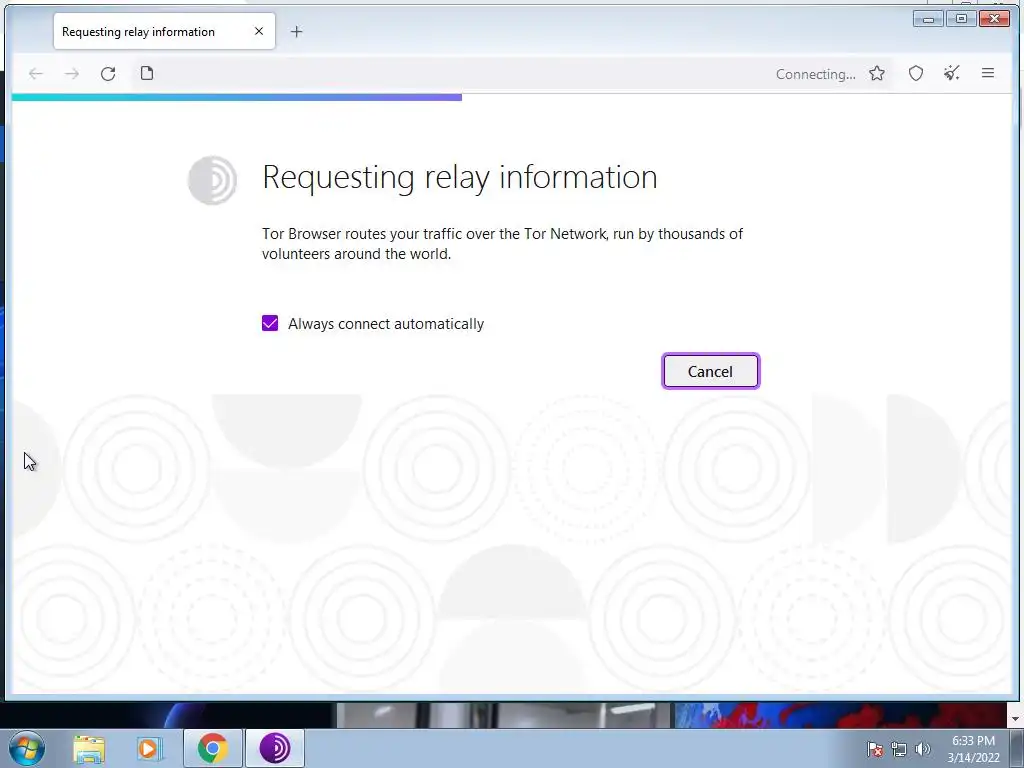Maximize the Tor Browser window

(x=961, y=19)
